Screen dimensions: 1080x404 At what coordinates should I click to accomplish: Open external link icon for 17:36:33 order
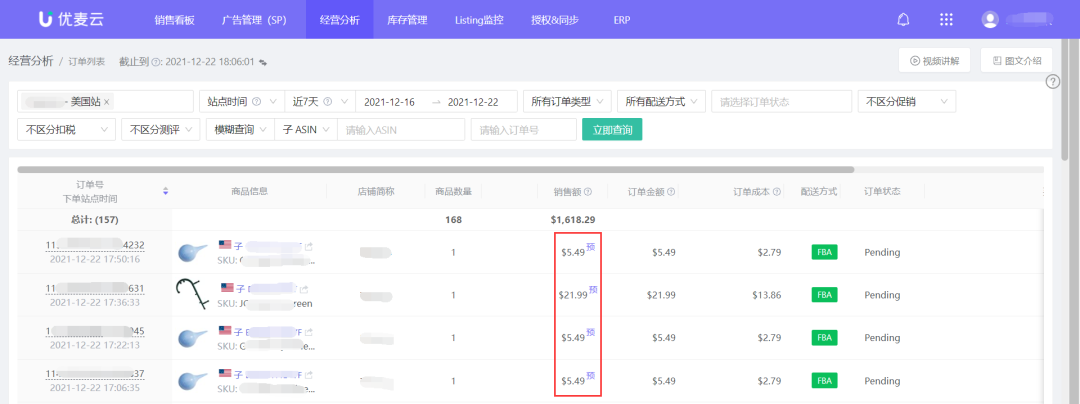point(304,289)
